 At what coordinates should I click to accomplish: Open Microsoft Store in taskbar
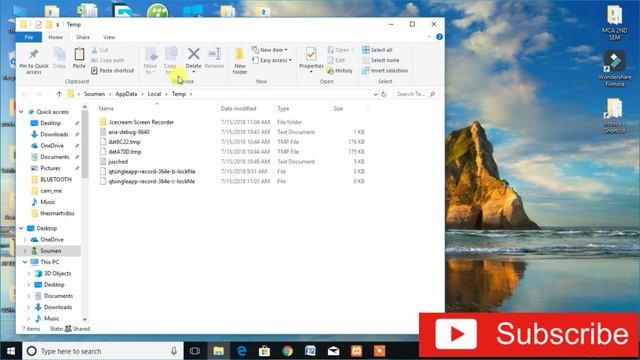[x=264, y=351]
